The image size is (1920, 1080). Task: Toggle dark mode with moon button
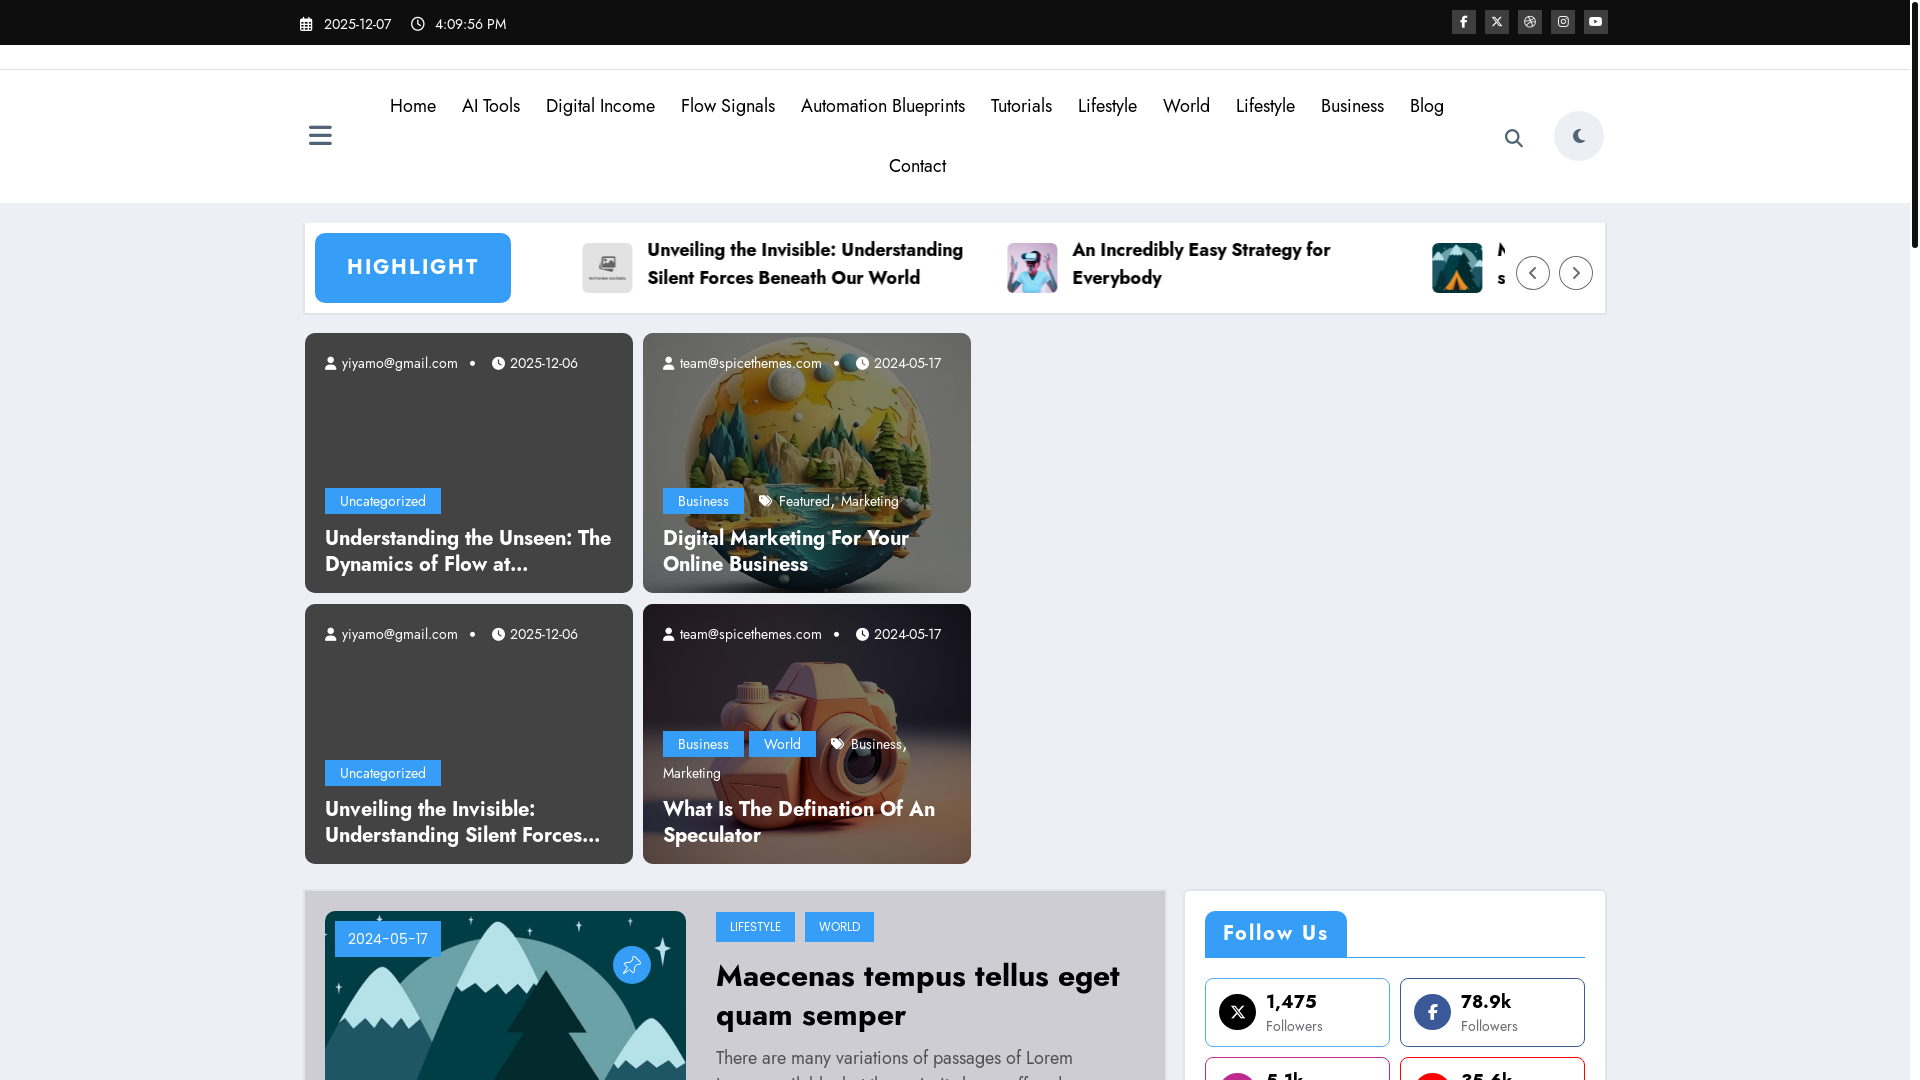[x=1578, y=136]
